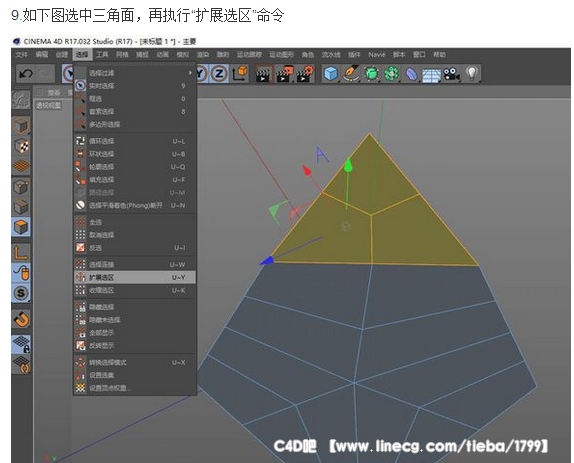
Task: Switch to Model mode cube icon
Action: (21, 126)
